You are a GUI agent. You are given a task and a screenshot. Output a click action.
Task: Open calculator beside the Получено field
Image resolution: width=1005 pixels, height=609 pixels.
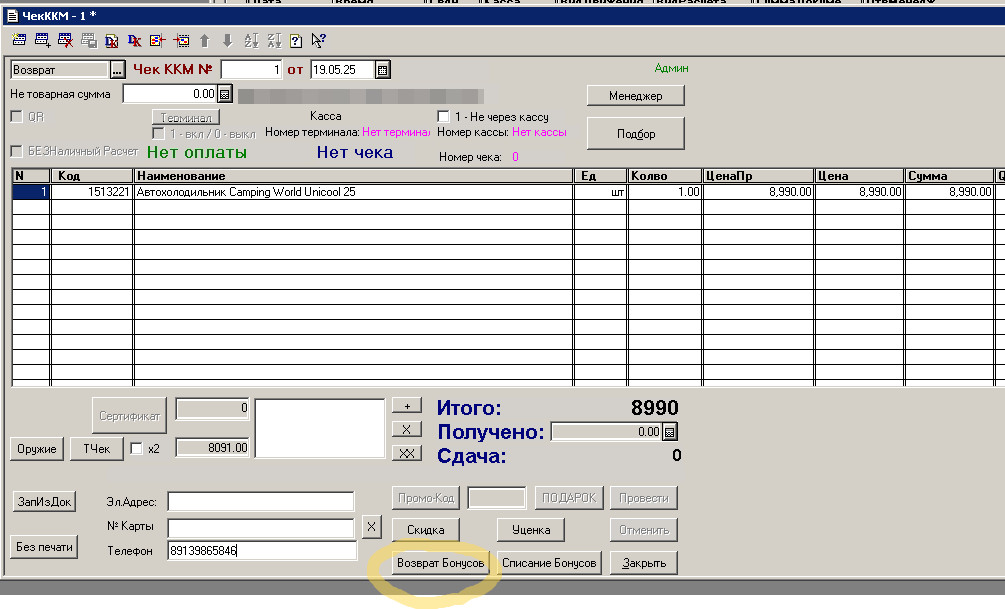point(669,432)
